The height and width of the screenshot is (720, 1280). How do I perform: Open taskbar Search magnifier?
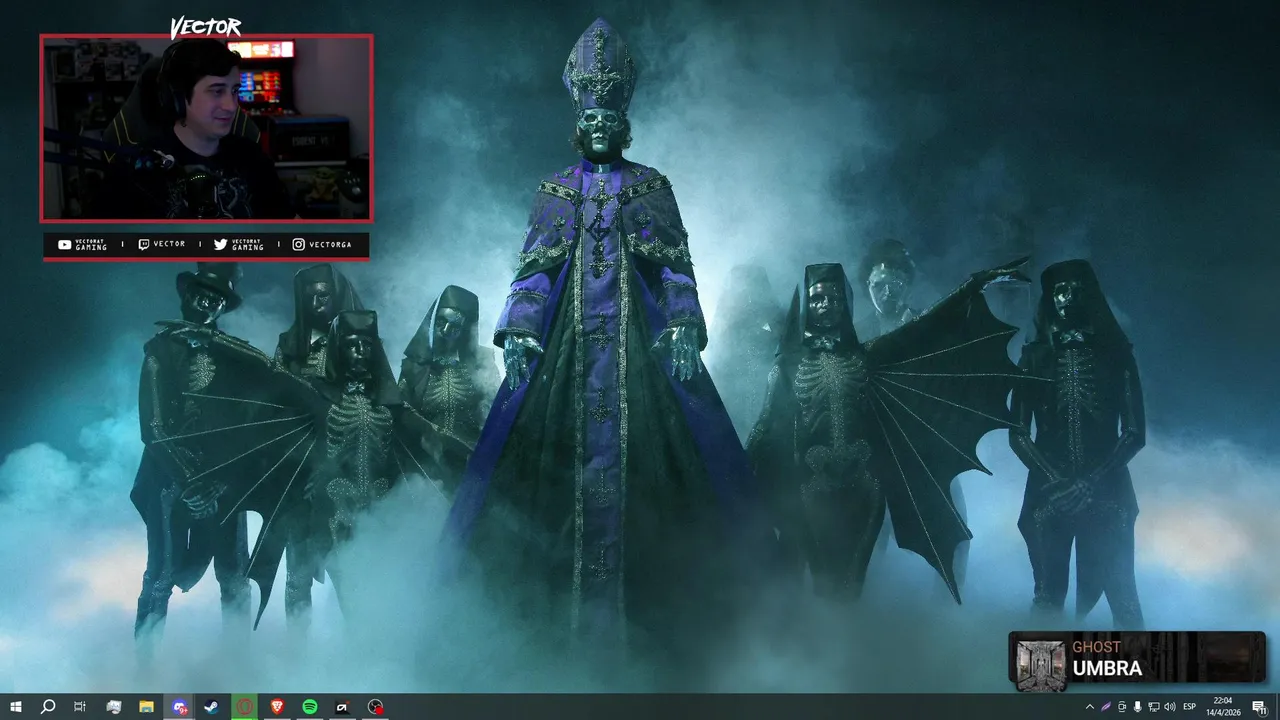point(47,707)
